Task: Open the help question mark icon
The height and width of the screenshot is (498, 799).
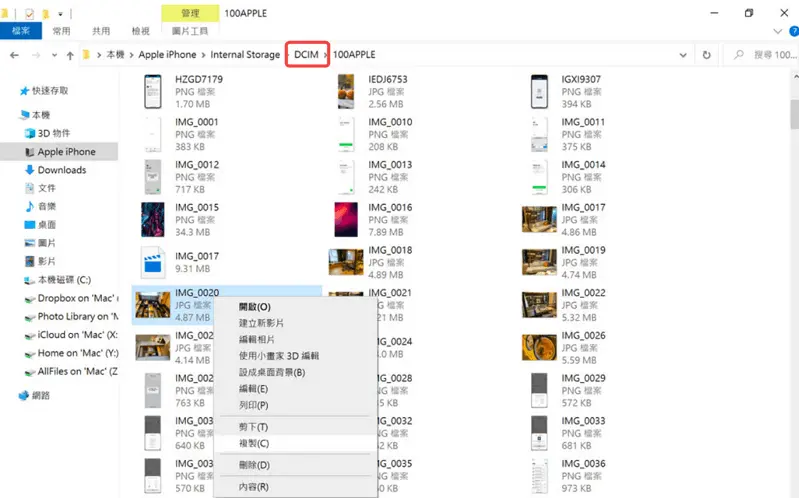Action: pos(794,31)
